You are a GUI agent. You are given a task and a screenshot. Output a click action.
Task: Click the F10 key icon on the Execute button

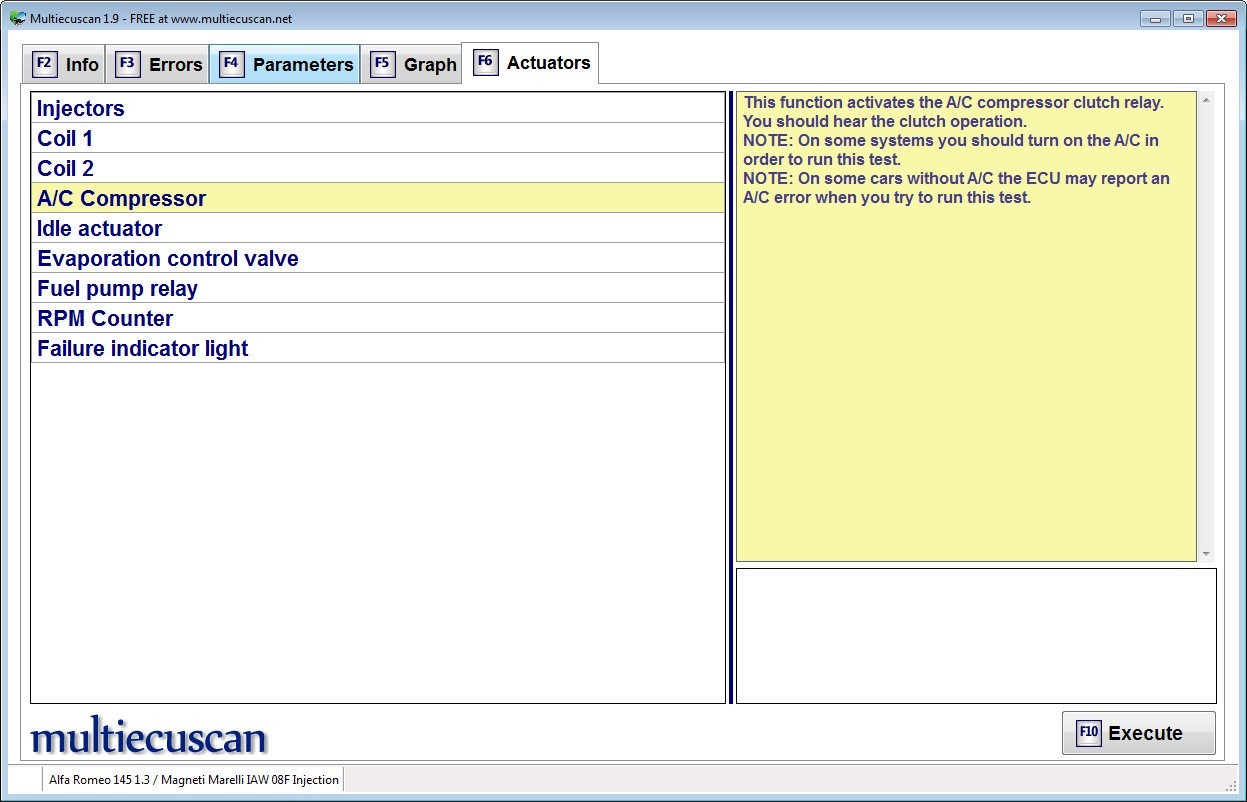pos(1087,733)
